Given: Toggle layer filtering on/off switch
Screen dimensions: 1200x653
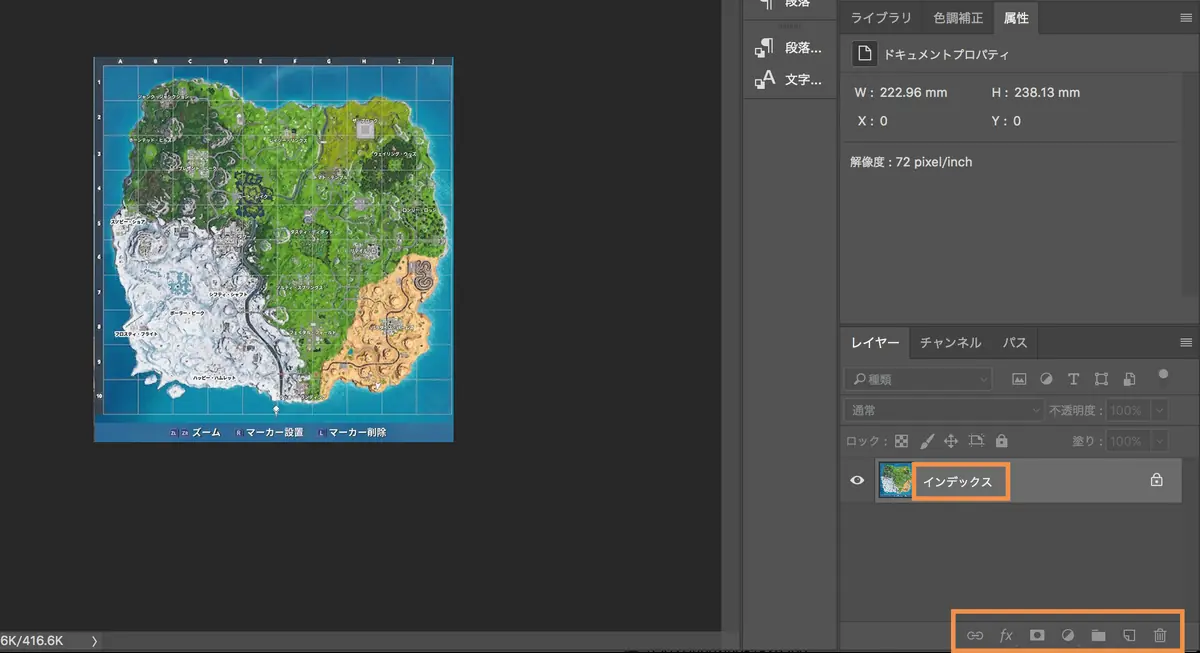Looking at the screenshot, I should 1162,376.
